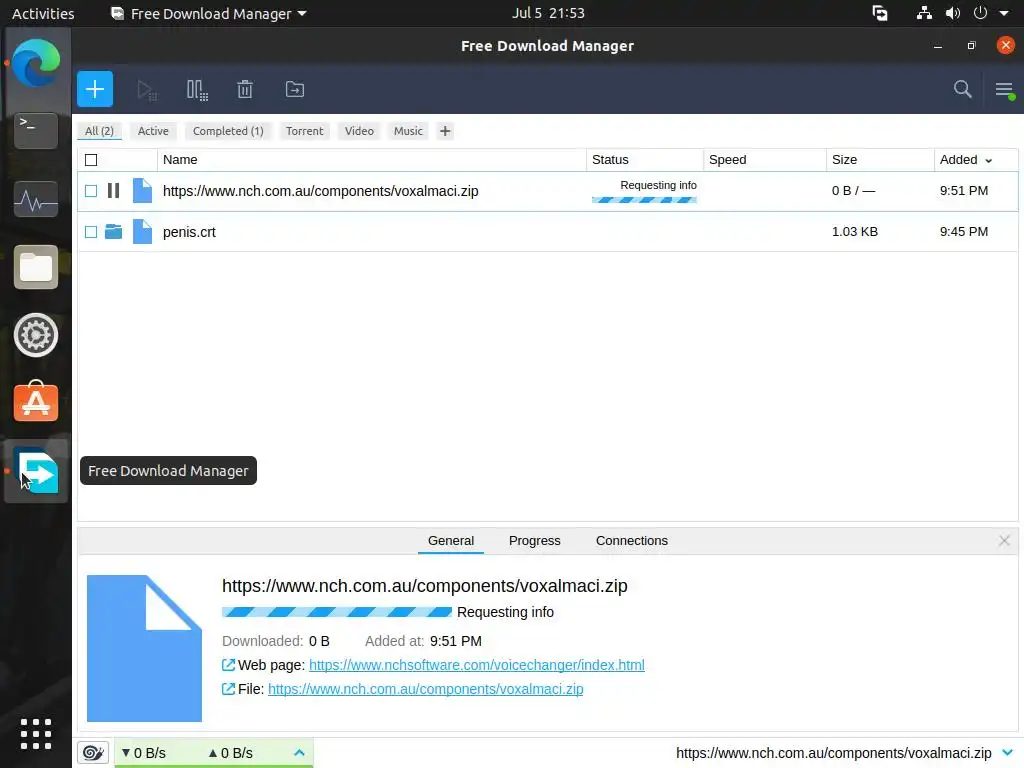This screenshot has width=1024, height=768.
Task: Expand the speed limit chevron in status bar
Action: tap(299, 753)
